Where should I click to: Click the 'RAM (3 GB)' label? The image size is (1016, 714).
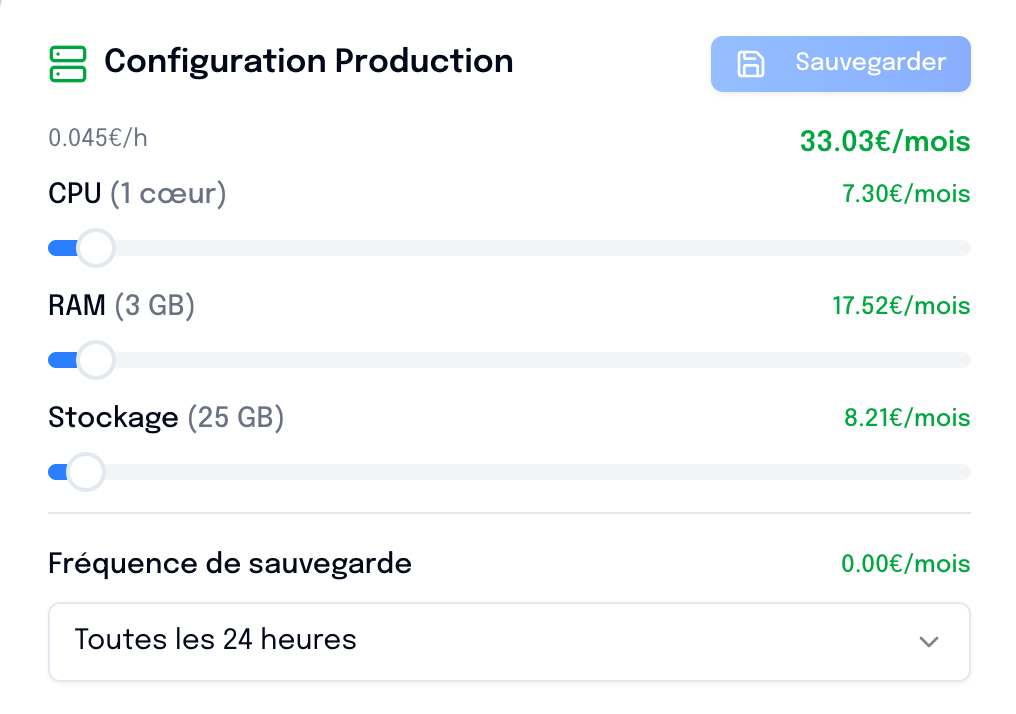121,306
